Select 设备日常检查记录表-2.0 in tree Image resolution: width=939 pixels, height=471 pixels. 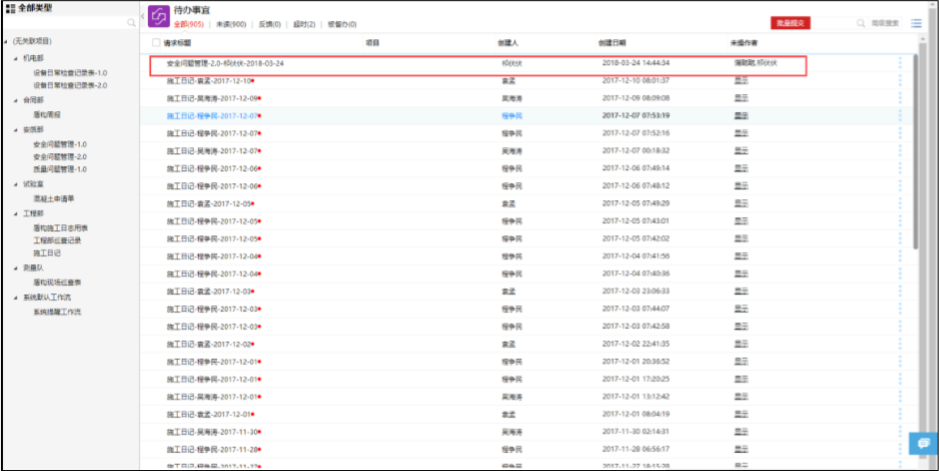point(70,86)
